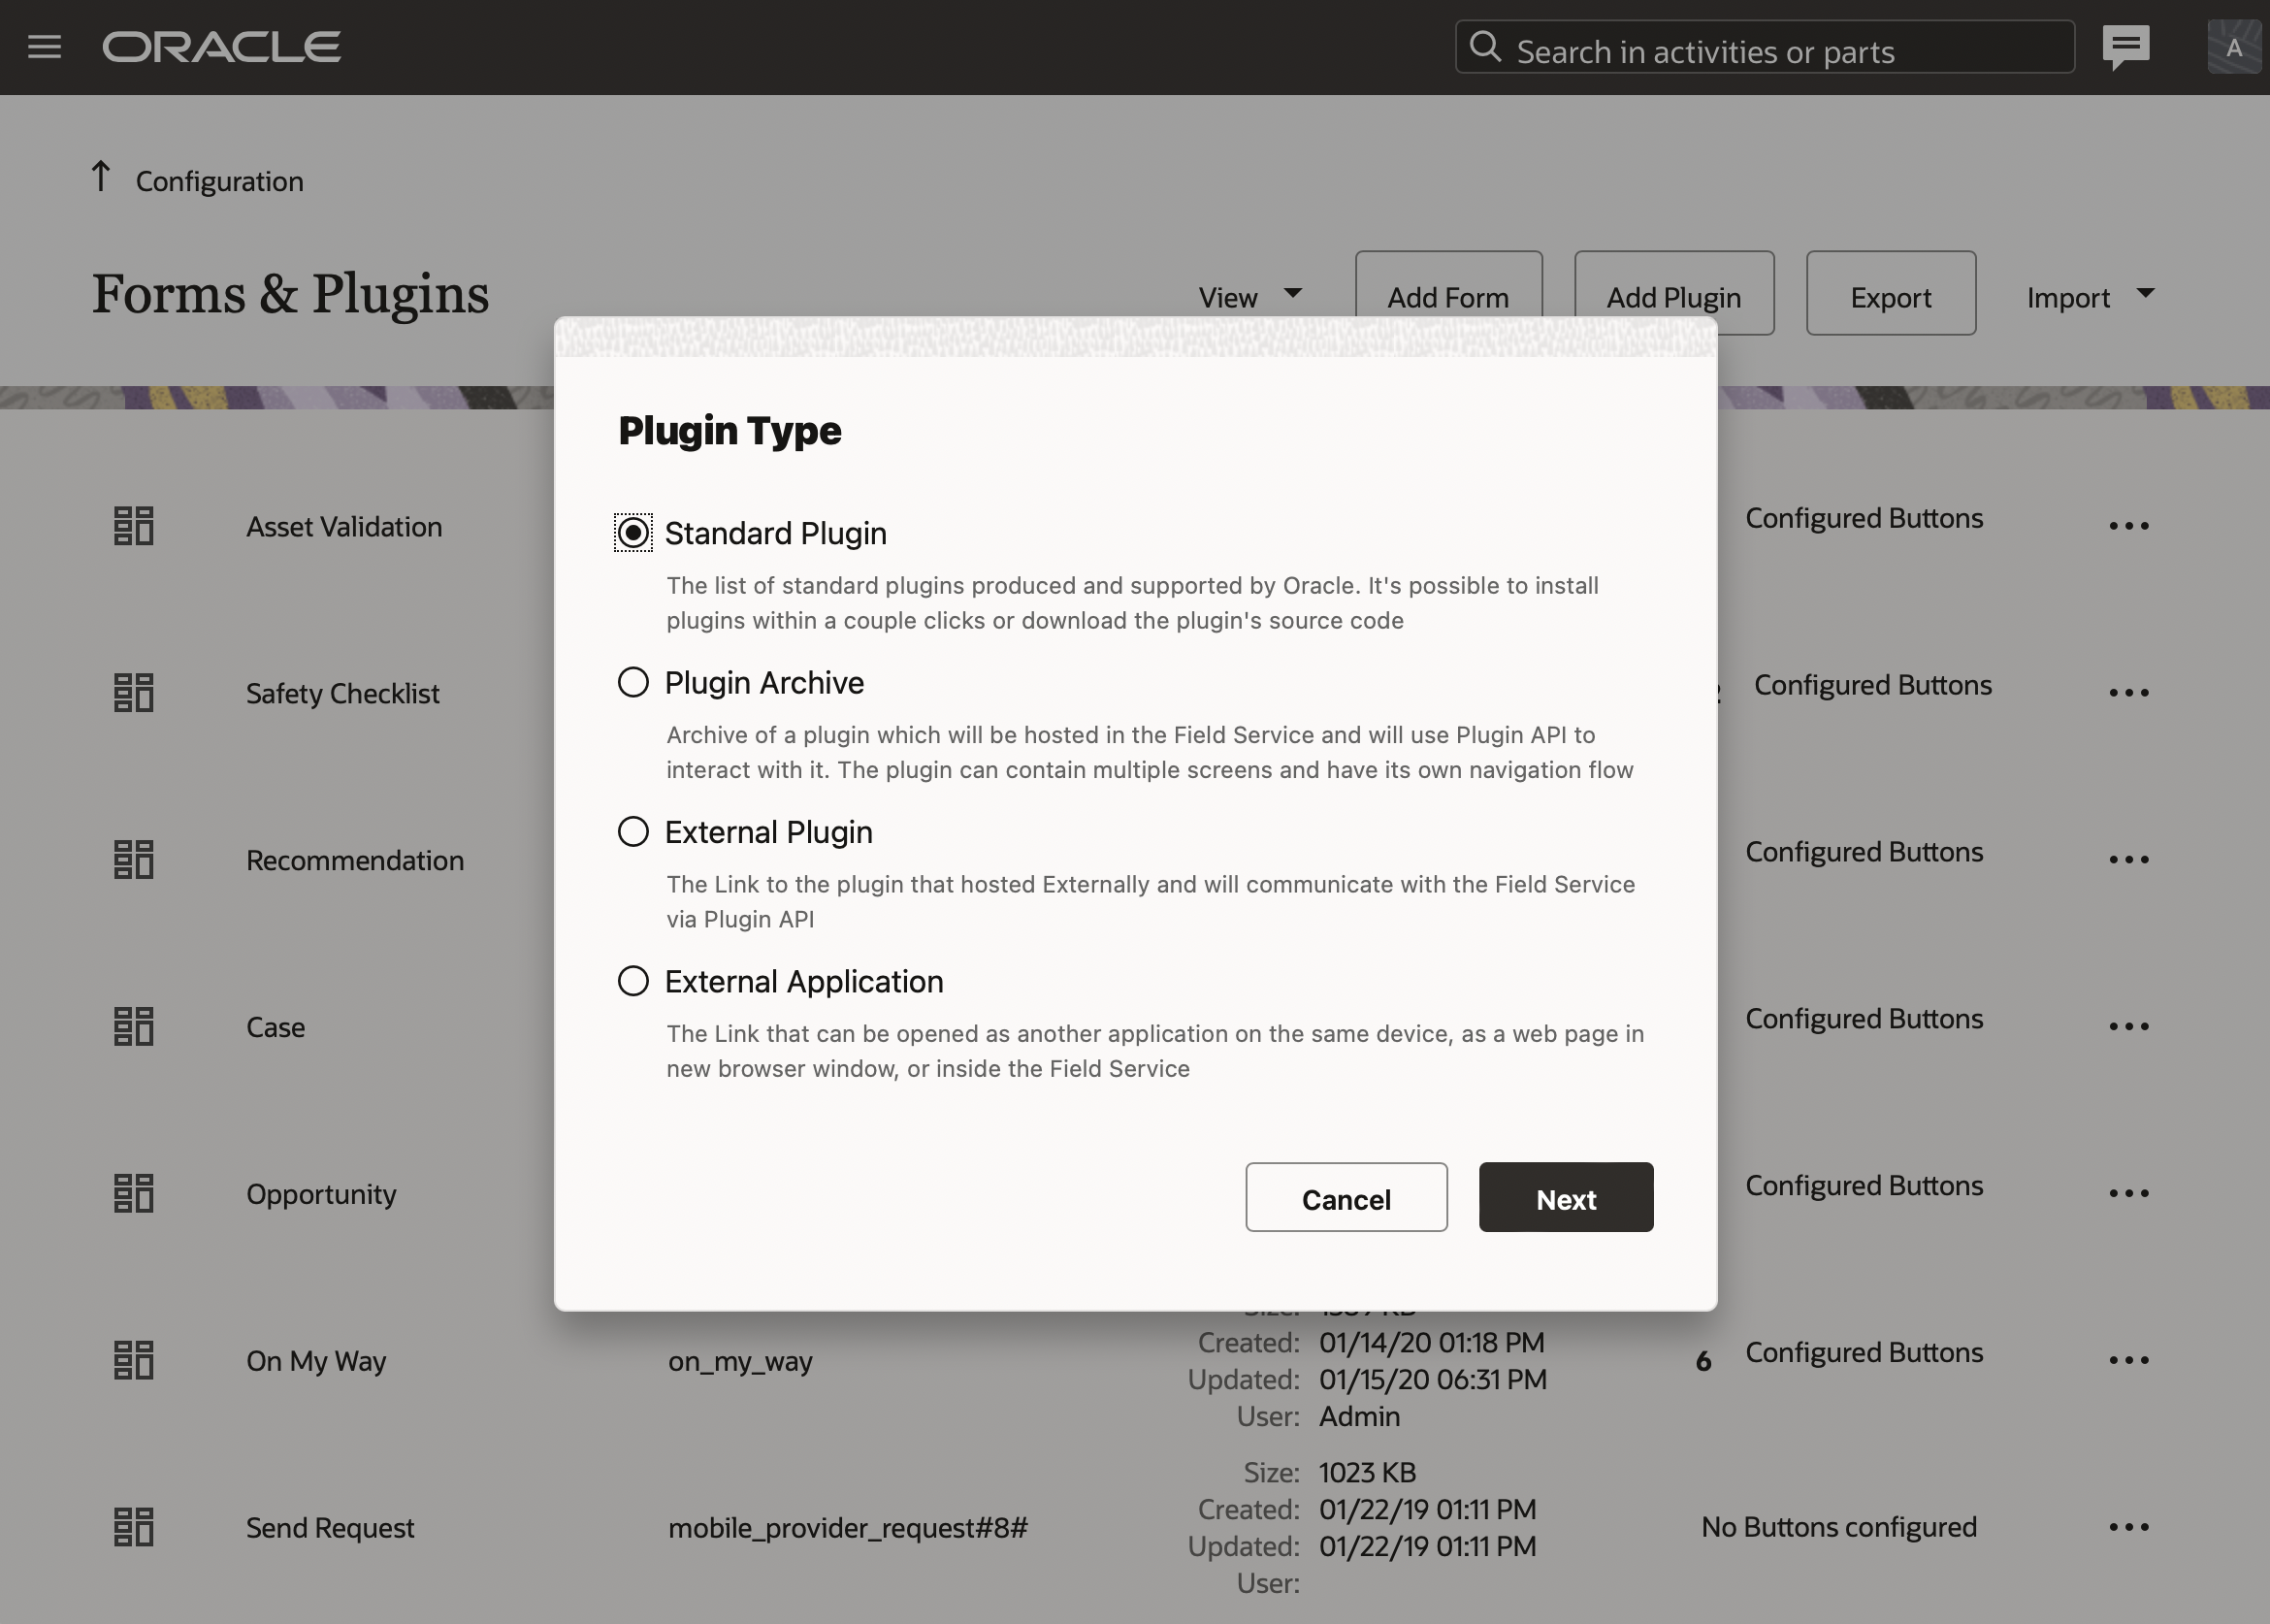This screenshot has width=2270, height=1624.
Task: Expand the Import dropdown
Action: click(x=2089, y=297)
